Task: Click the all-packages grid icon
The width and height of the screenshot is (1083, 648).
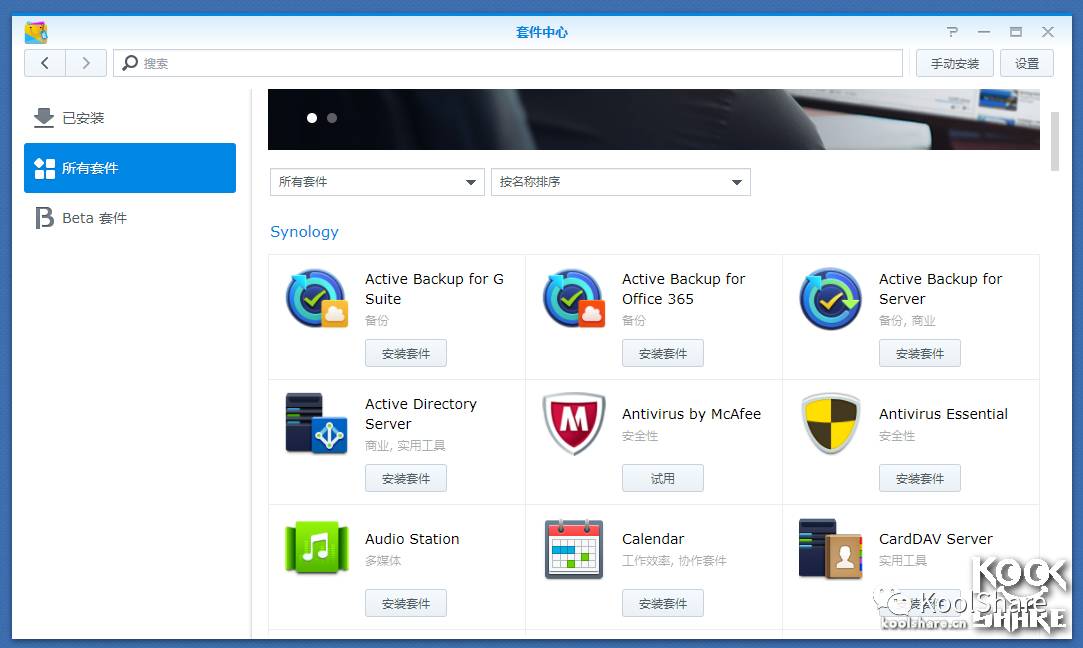Action: tap(45, 168)
